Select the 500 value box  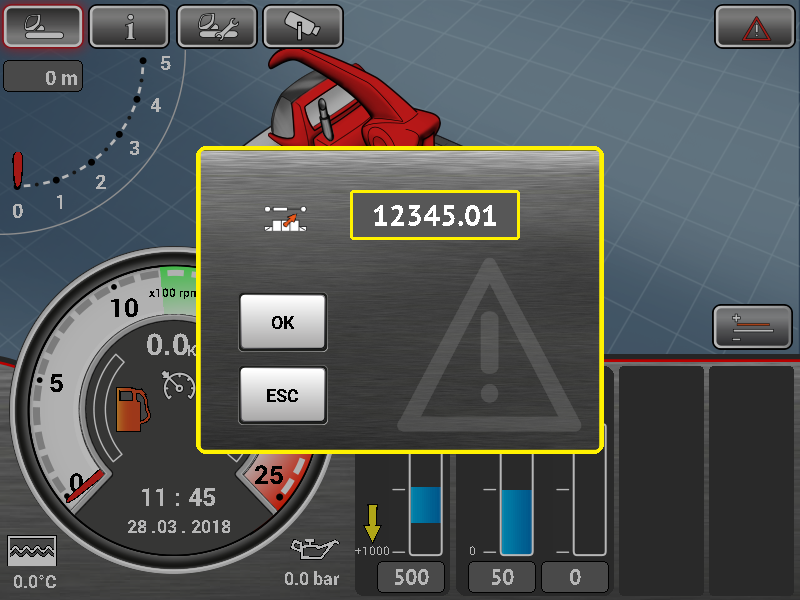click(x=411, y=577)
